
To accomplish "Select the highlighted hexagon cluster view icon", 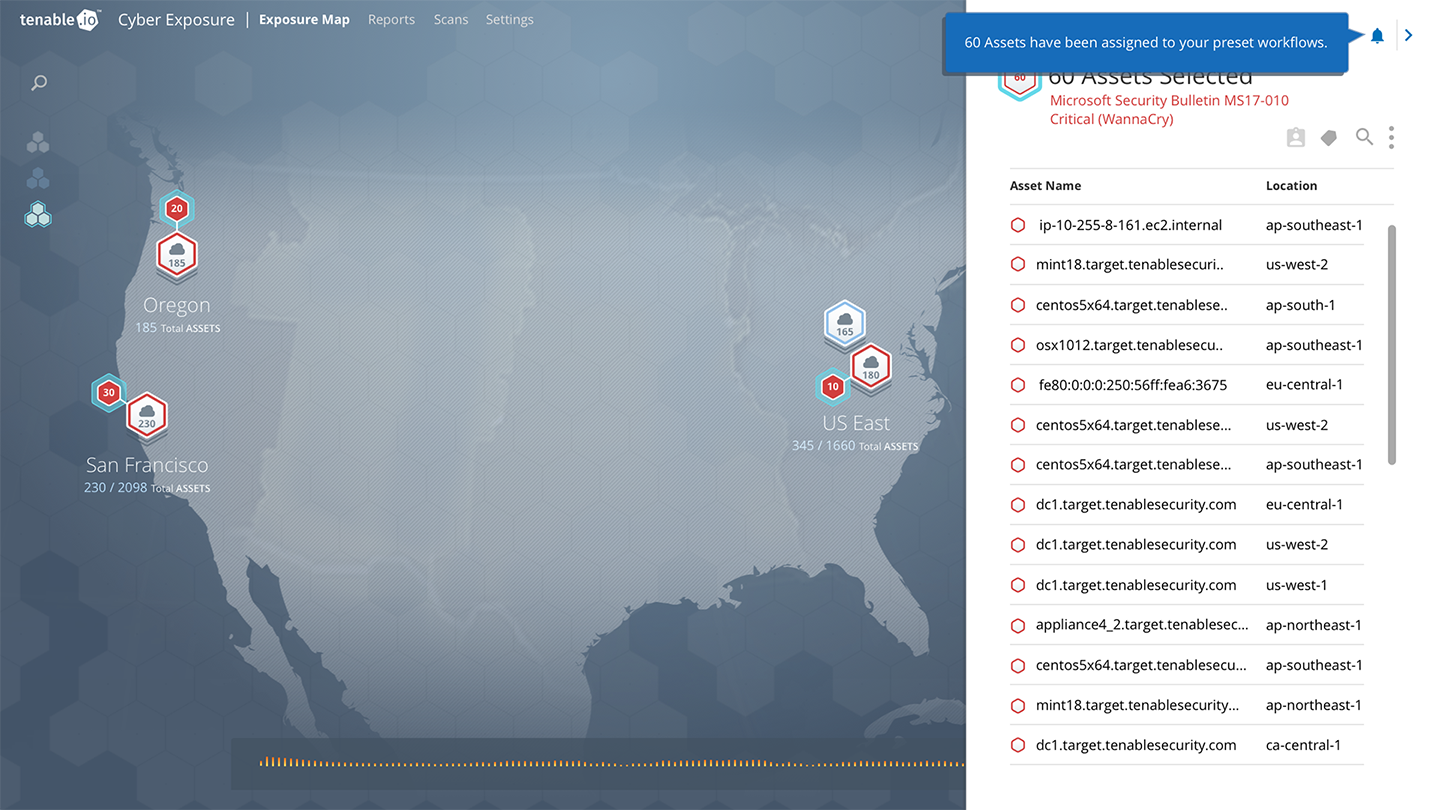I will coord(38,214).
